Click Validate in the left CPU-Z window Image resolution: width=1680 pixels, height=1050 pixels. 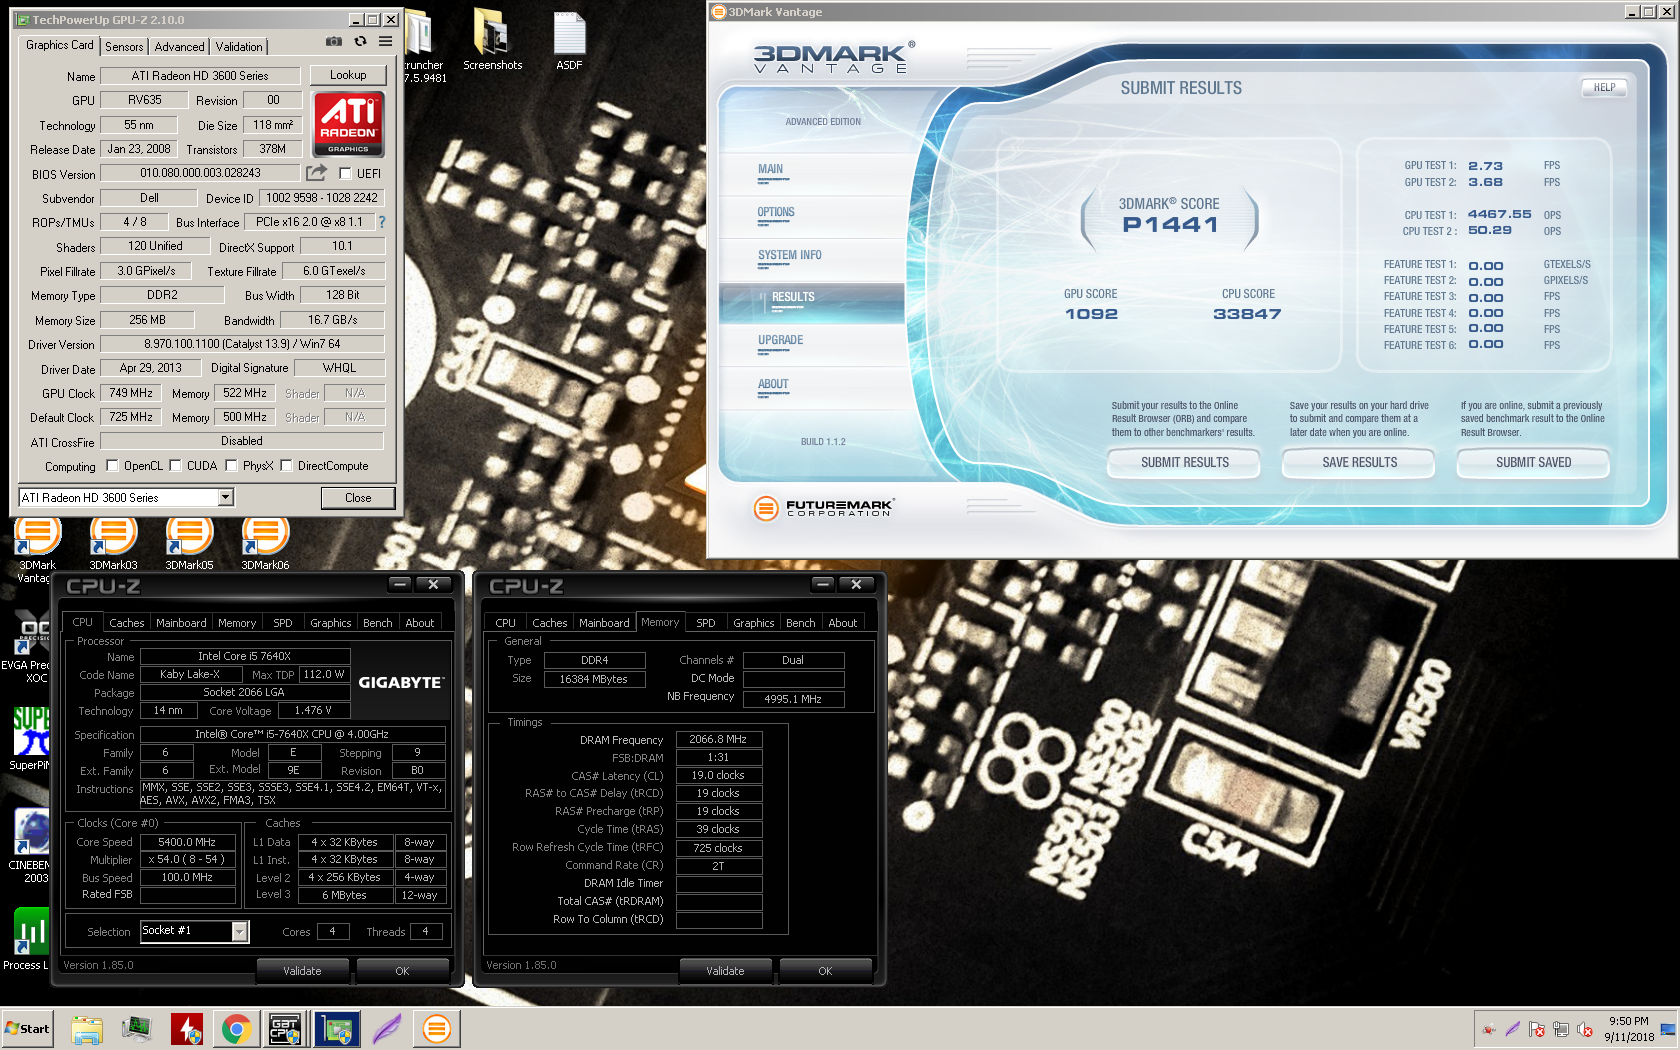coord(302,971)
